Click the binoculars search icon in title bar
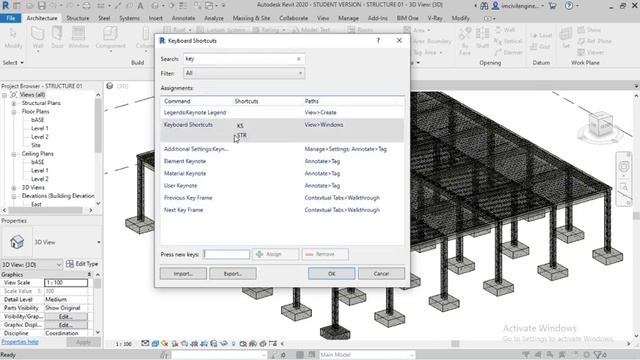 point(484,6)
